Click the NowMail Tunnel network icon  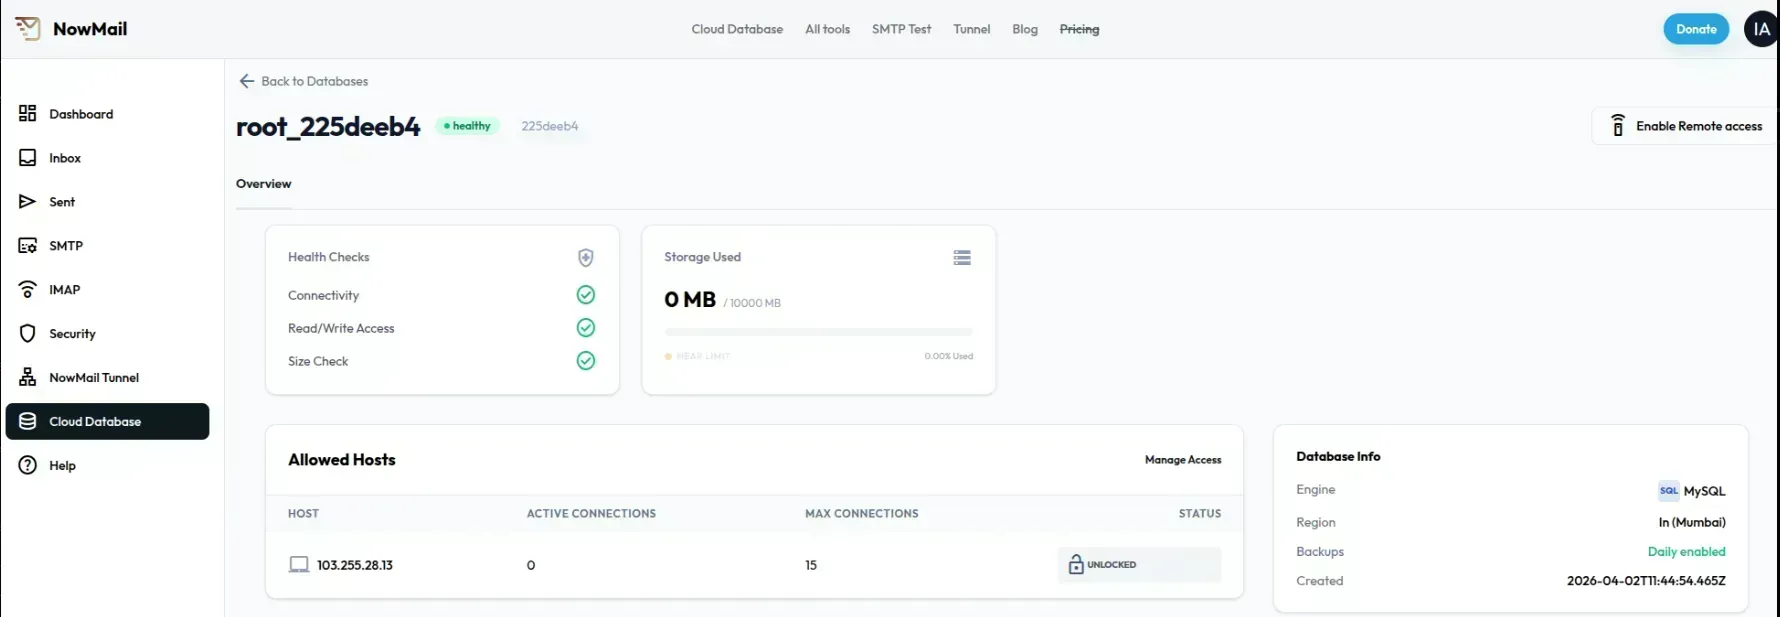click(x=28, y=378)
